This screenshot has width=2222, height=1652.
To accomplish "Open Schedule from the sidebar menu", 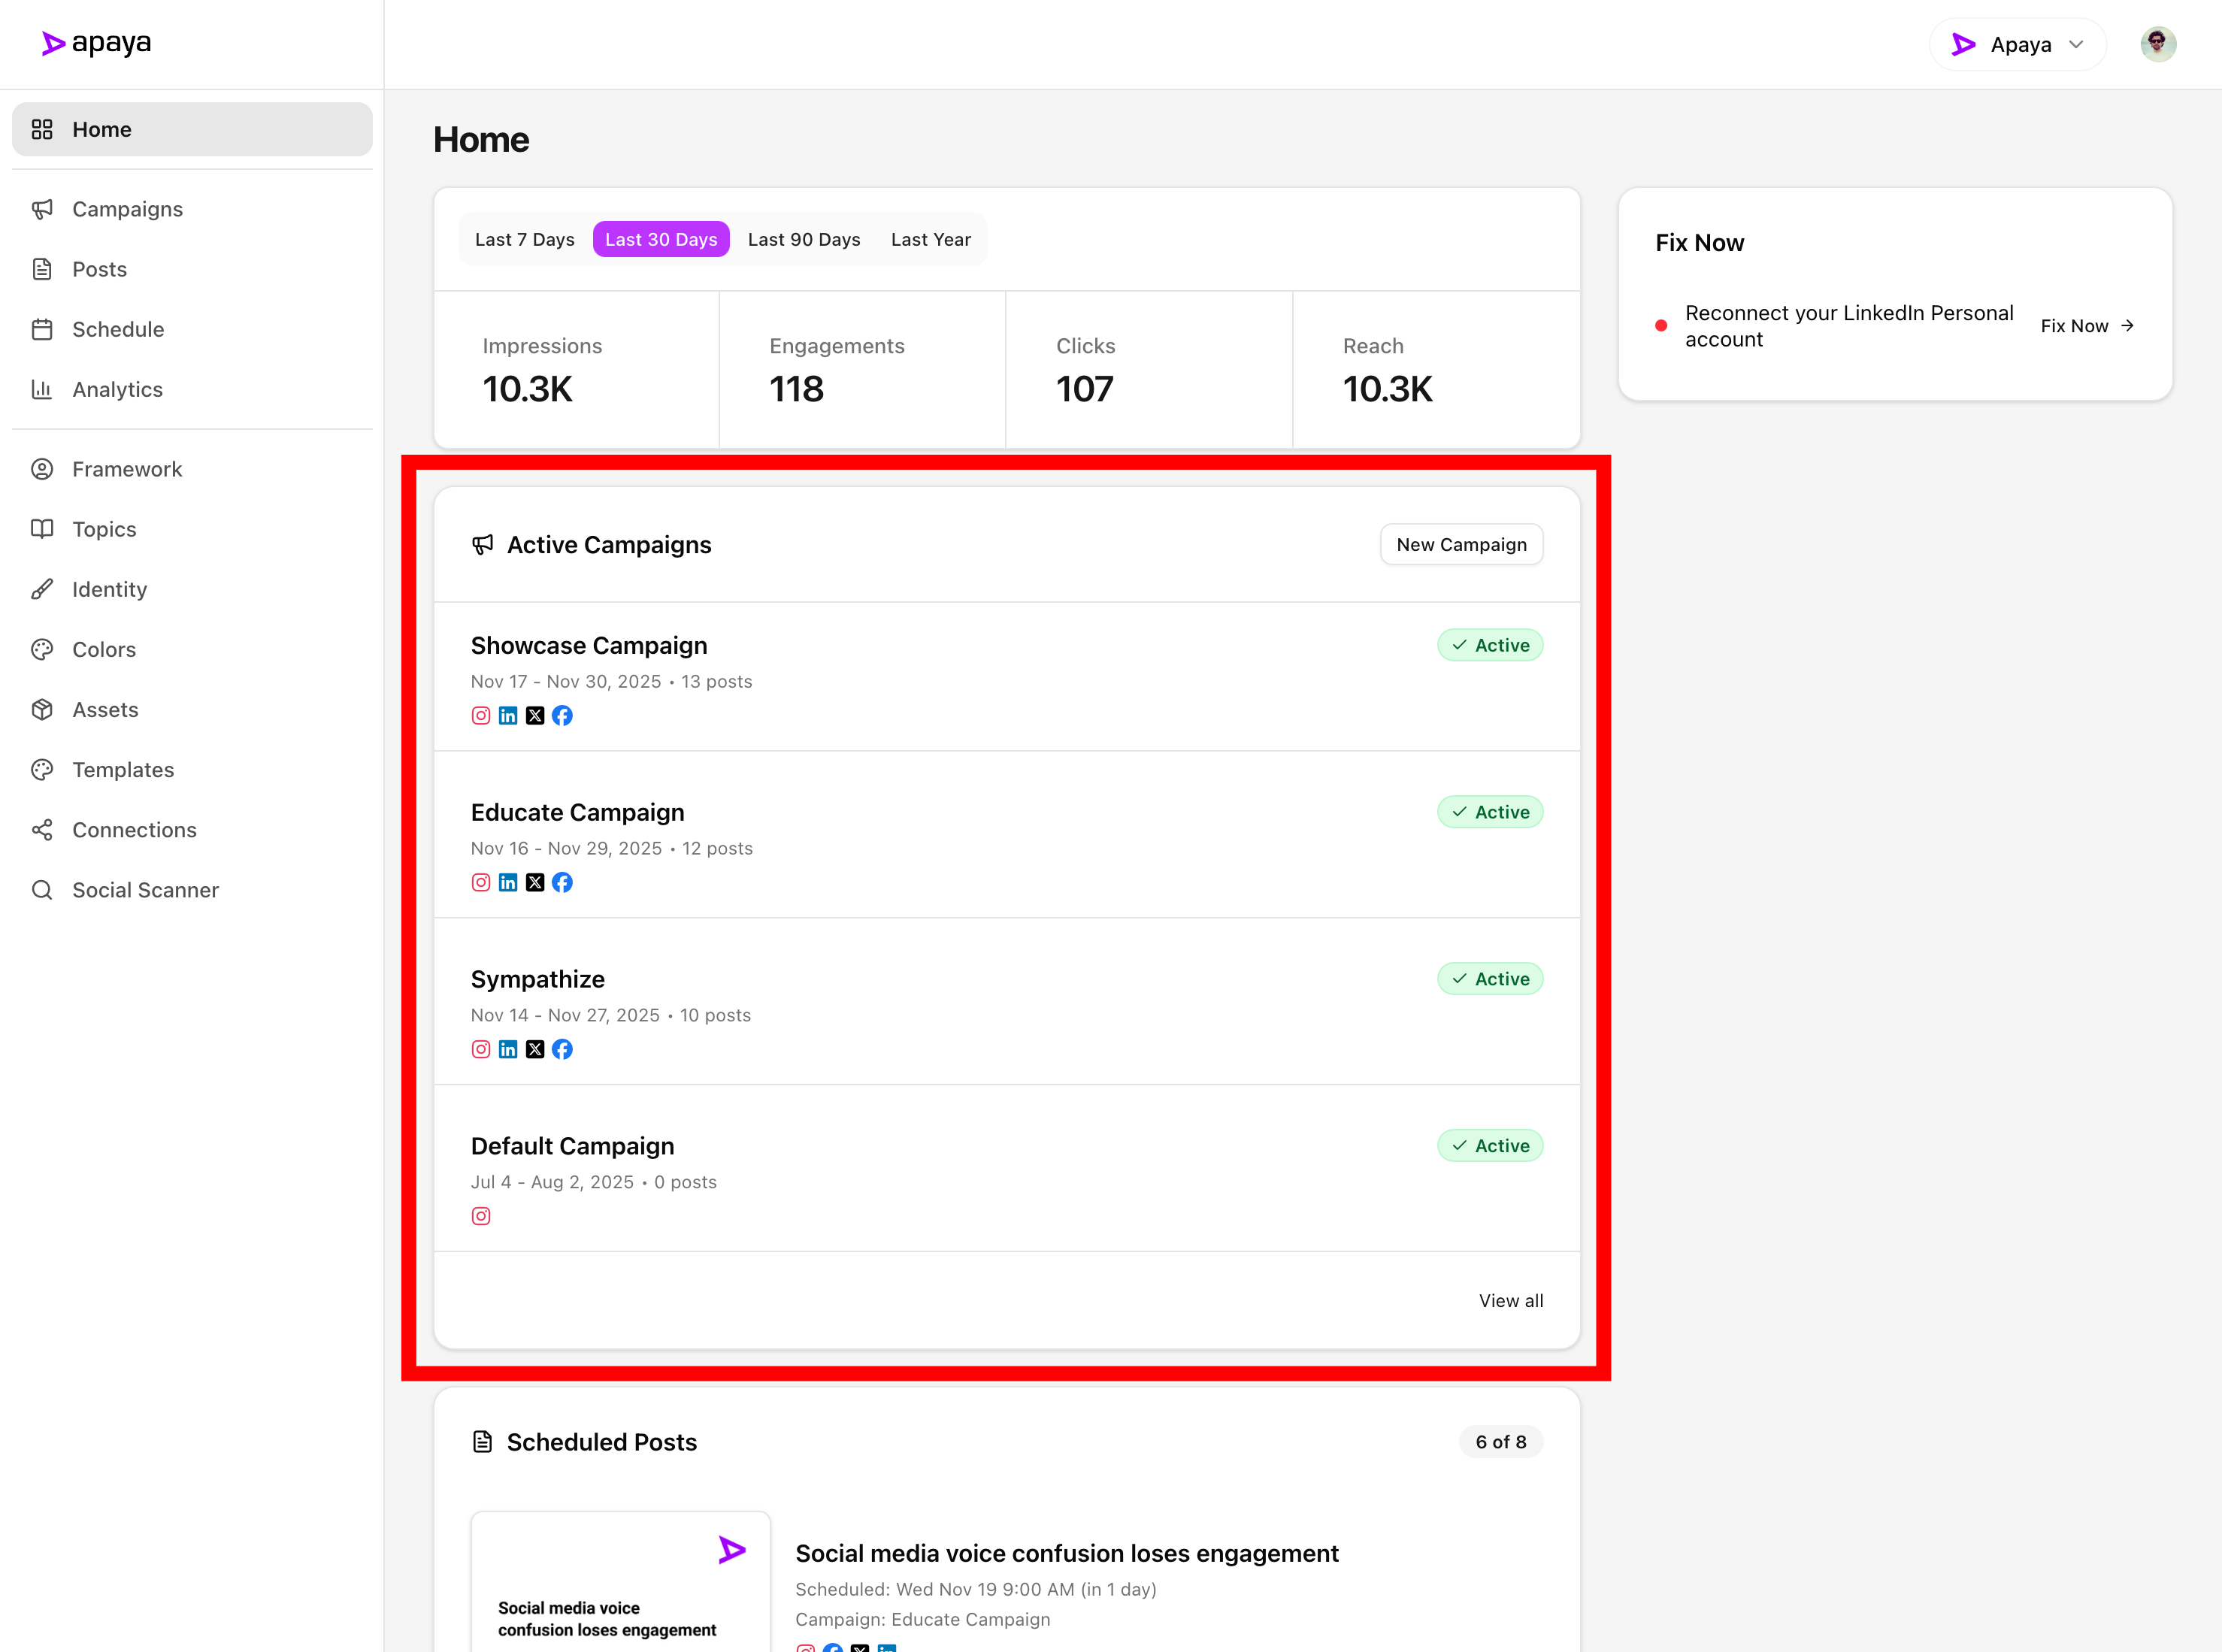I will coord(118,329).
